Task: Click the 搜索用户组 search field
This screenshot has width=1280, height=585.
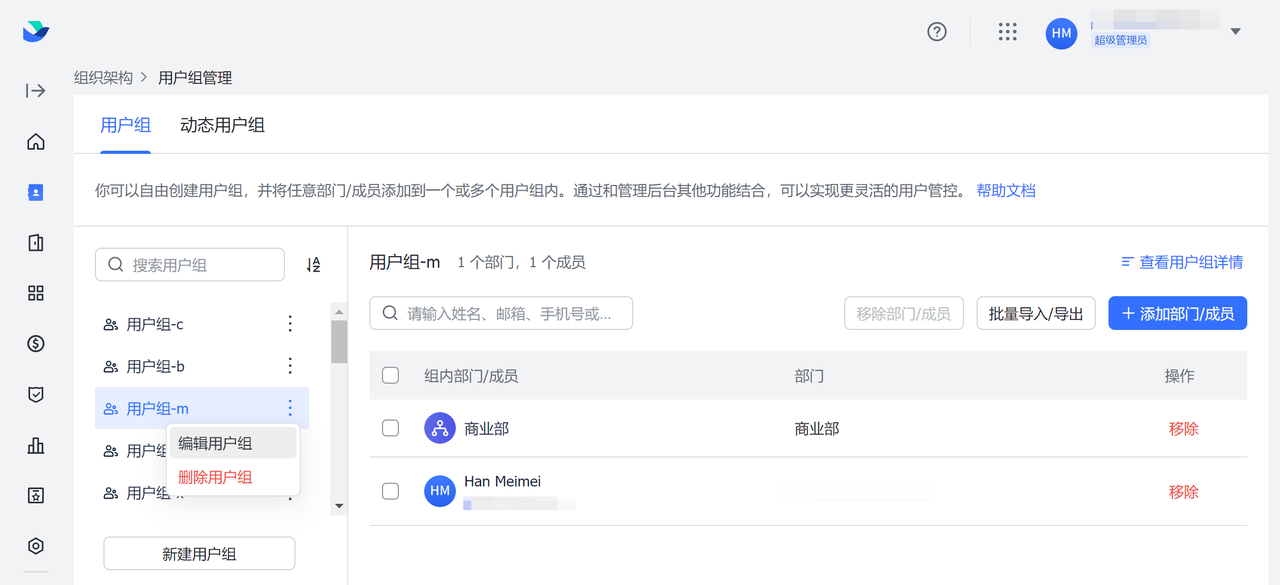Action: coord(190,265)
